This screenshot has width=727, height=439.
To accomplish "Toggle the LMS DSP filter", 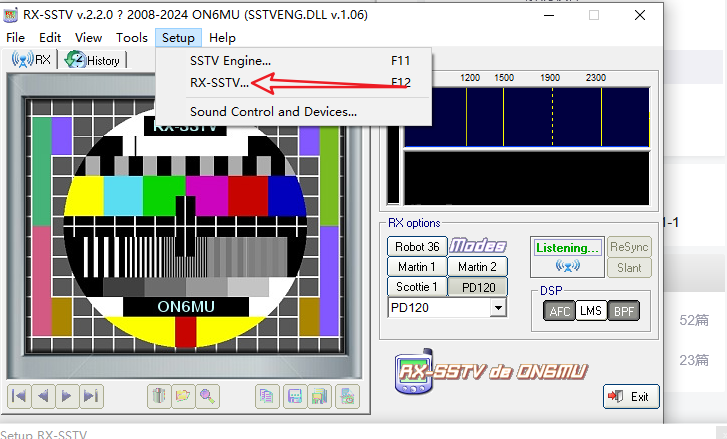I will (591, 311).
